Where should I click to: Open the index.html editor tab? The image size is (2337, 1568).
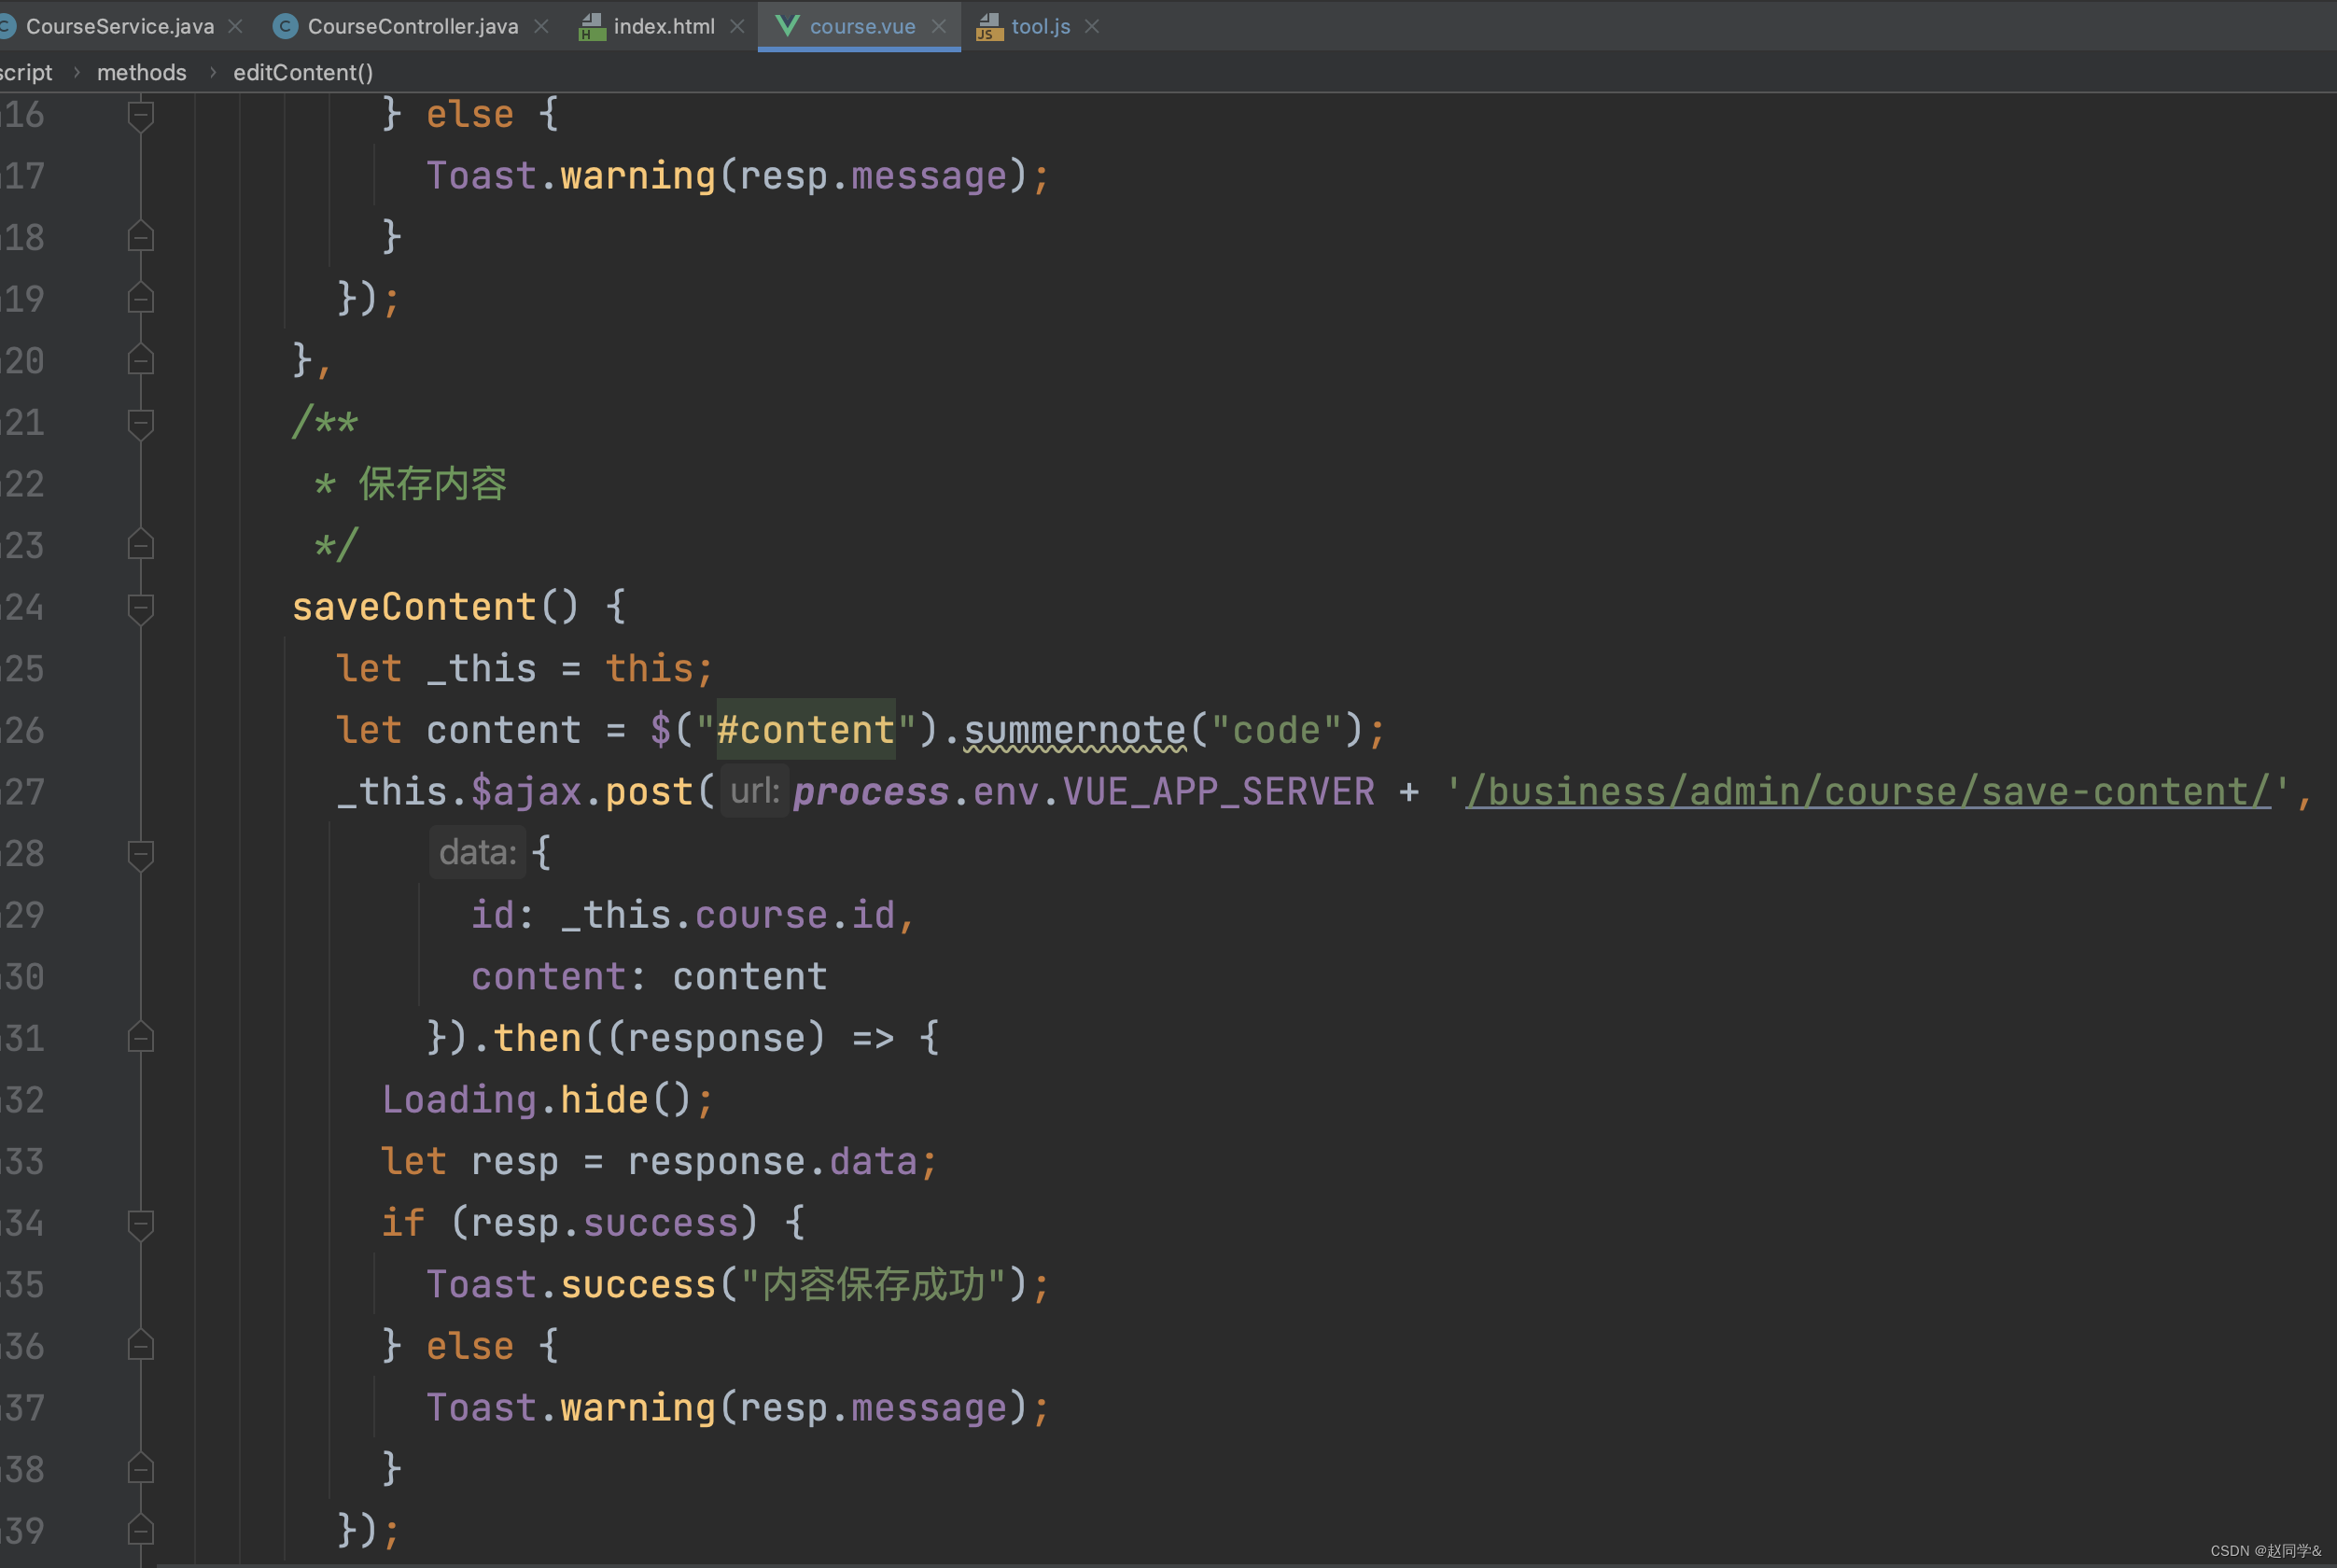663,27
